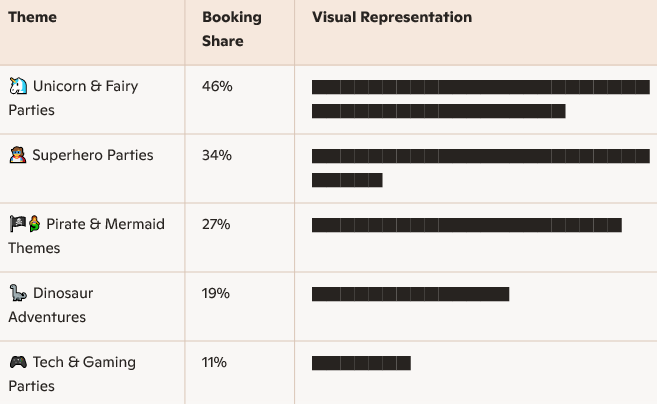Click the 46% booking share value
This screenshot has width=657, height=404.
[217, 86]
